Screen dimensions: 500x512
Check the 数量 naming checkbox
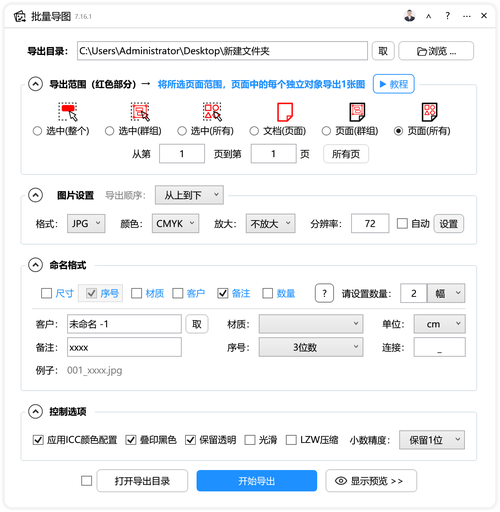[268, 293]
